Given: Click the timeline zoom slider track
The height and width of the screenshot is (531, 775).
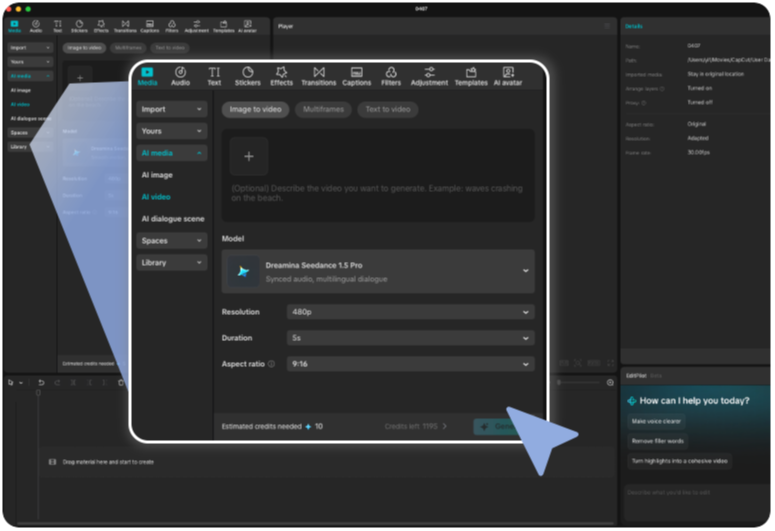Looking at the screenshot, I should (x=578, y=382).
